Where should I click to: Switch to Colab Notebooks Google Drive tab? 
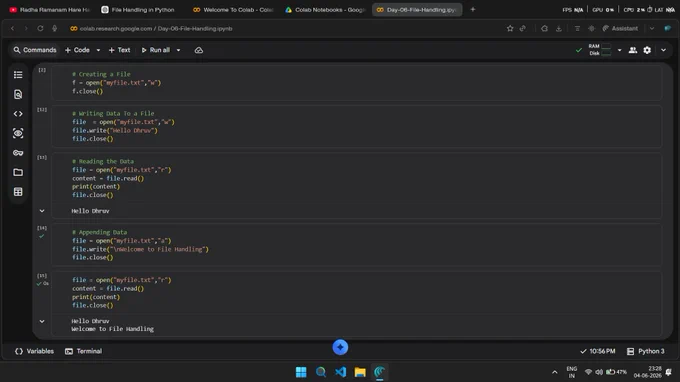tap(325, 10)
